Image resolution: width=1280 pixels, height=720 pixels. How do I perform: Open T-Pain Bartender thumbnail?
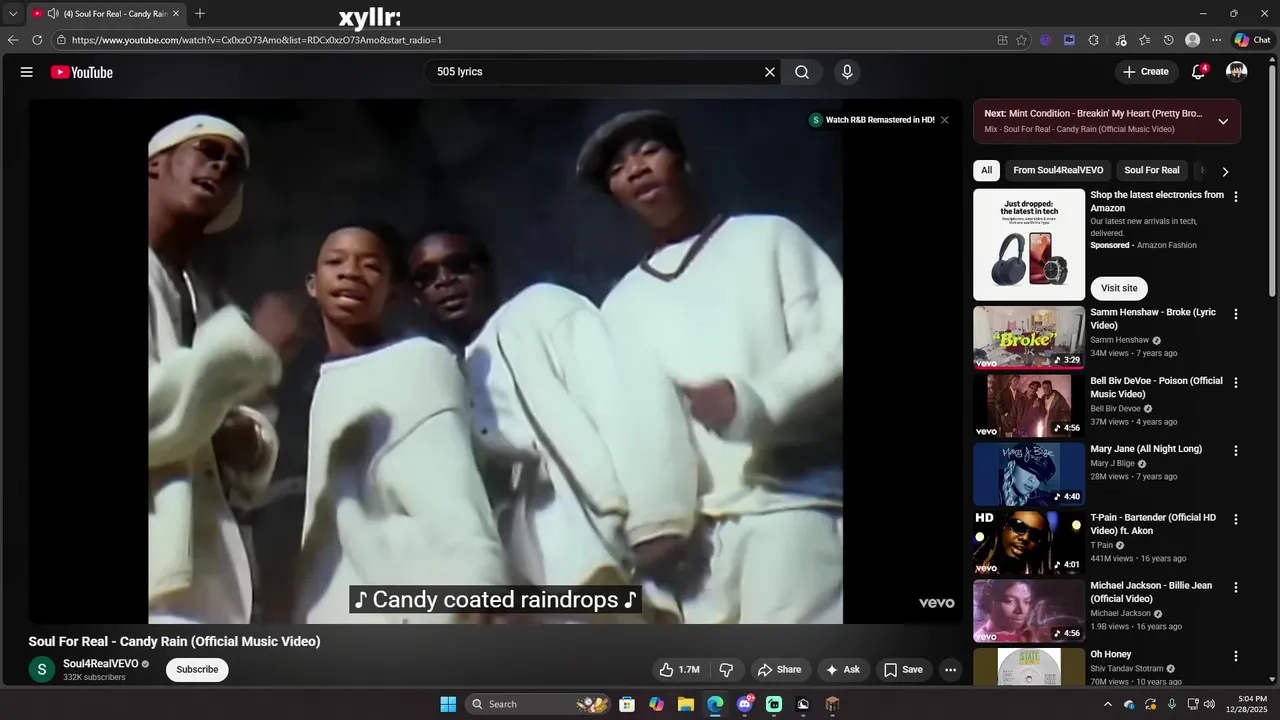(1029, 543)
